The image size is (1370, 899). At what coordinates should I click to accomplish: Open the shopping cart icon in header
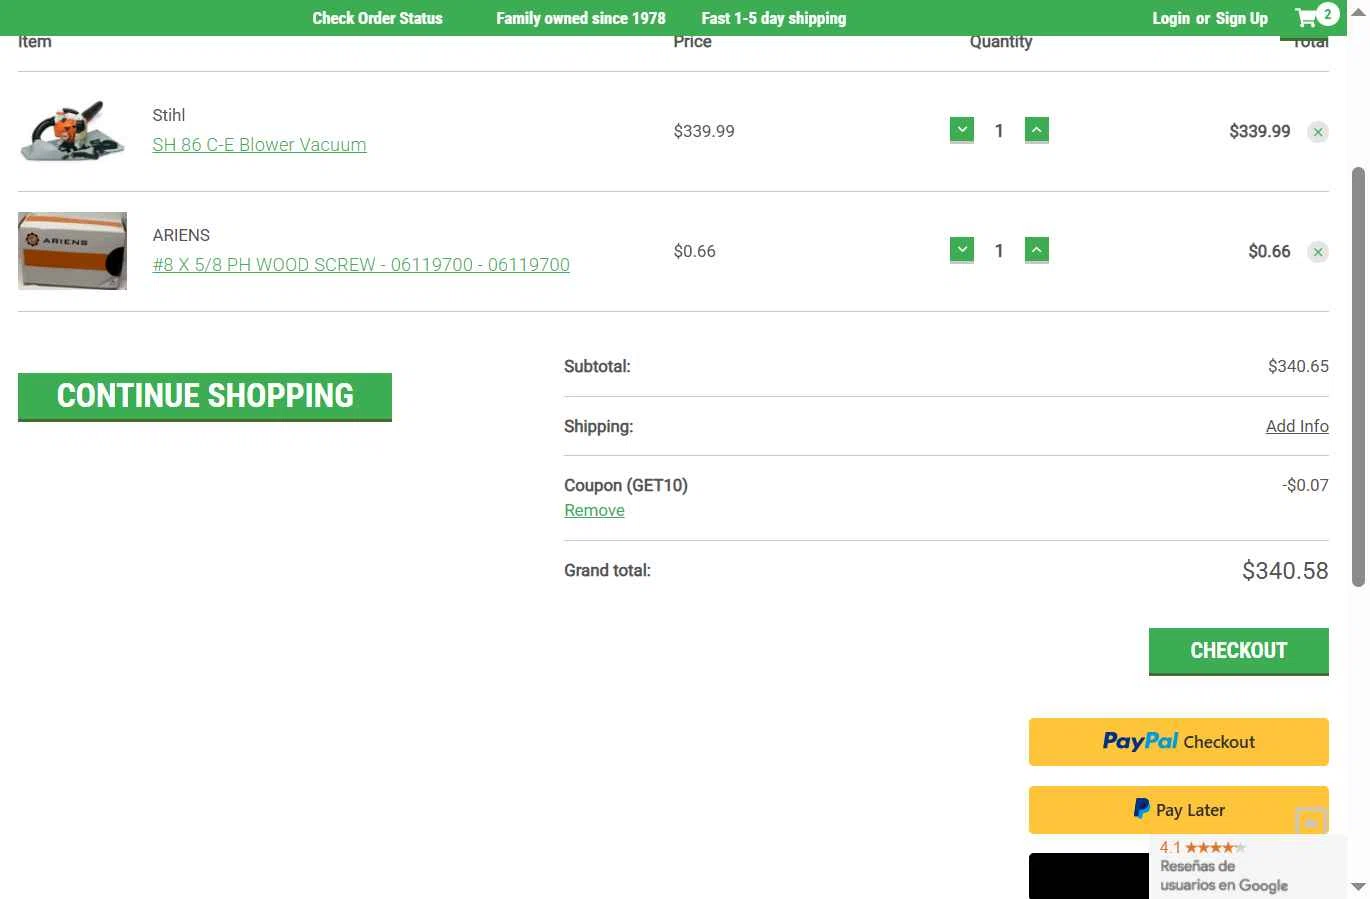click(1316, 17)
